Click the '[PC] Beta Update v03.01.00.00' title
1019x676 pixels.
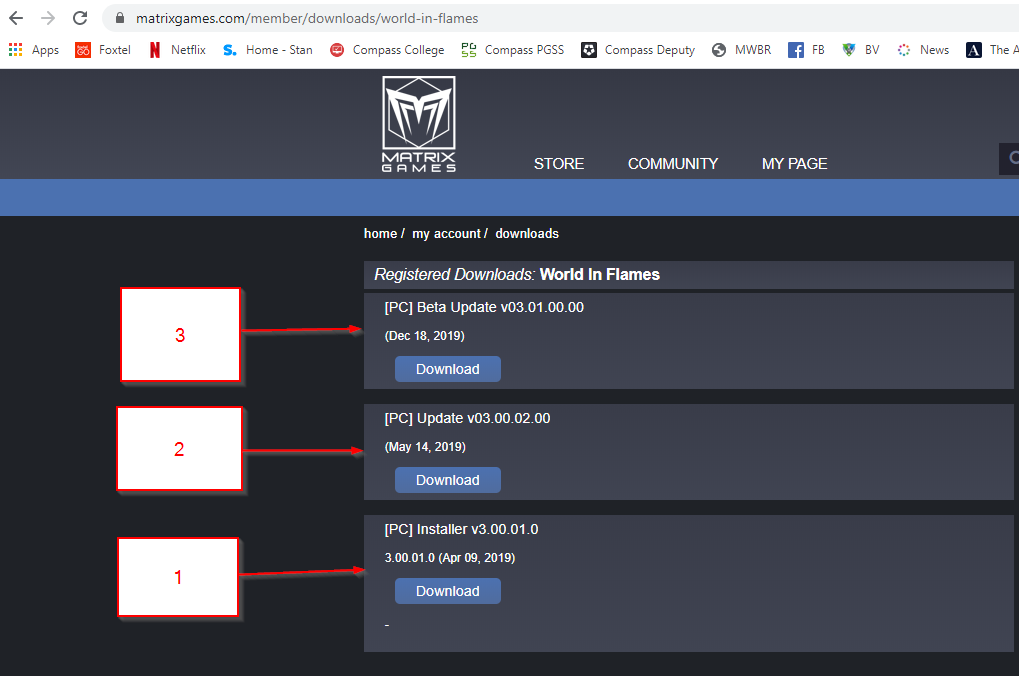point(484,307)
